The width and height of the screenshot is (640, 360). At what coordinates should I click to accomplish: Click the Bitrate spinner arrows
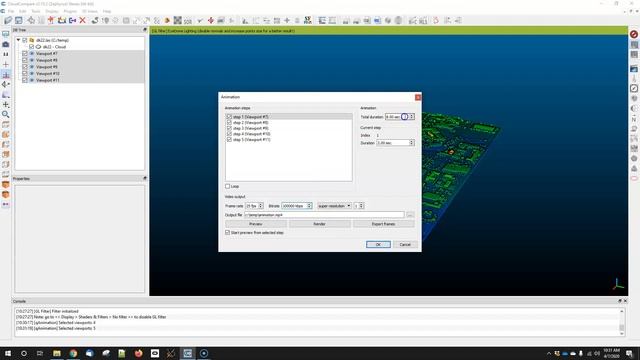(309, 206)
